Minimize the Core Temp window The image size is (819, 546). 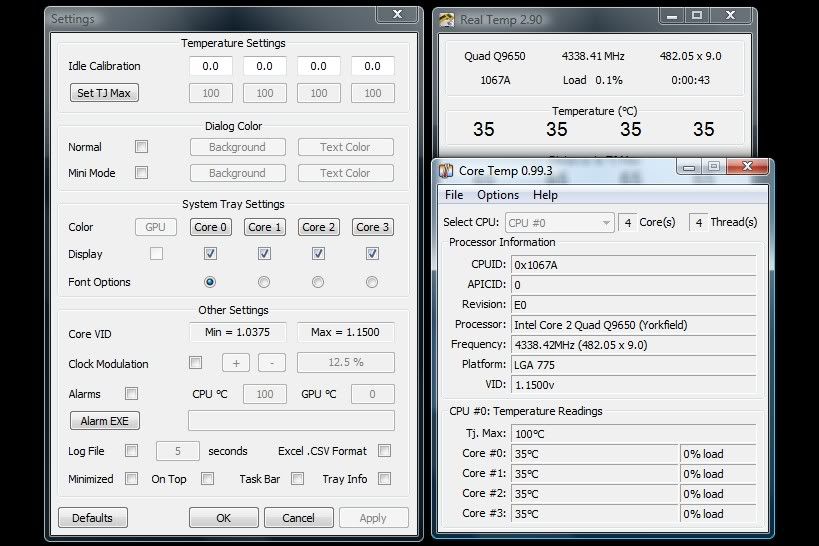click(x=689, y=167)
